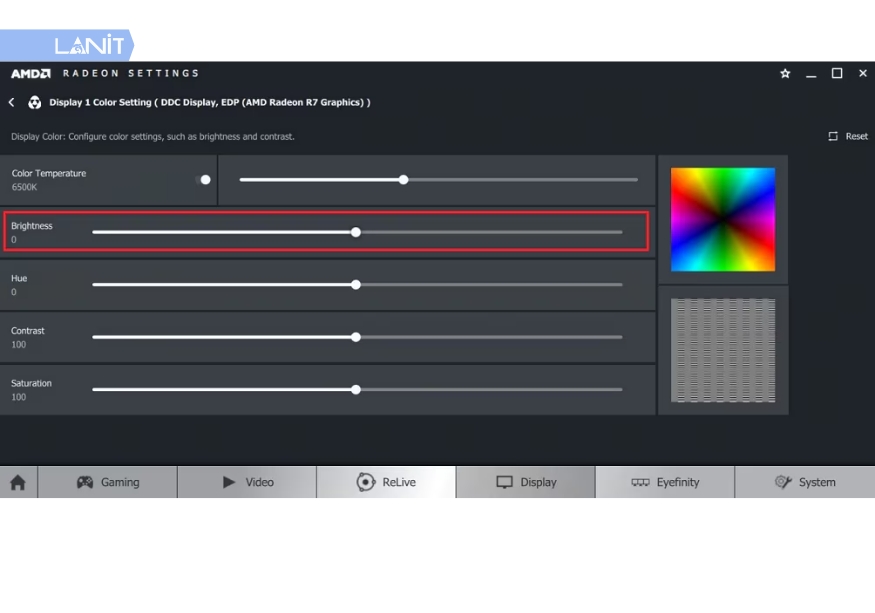Click the color settings icon beside Display 1
This screenshot has height=613, width=875.
35,102
